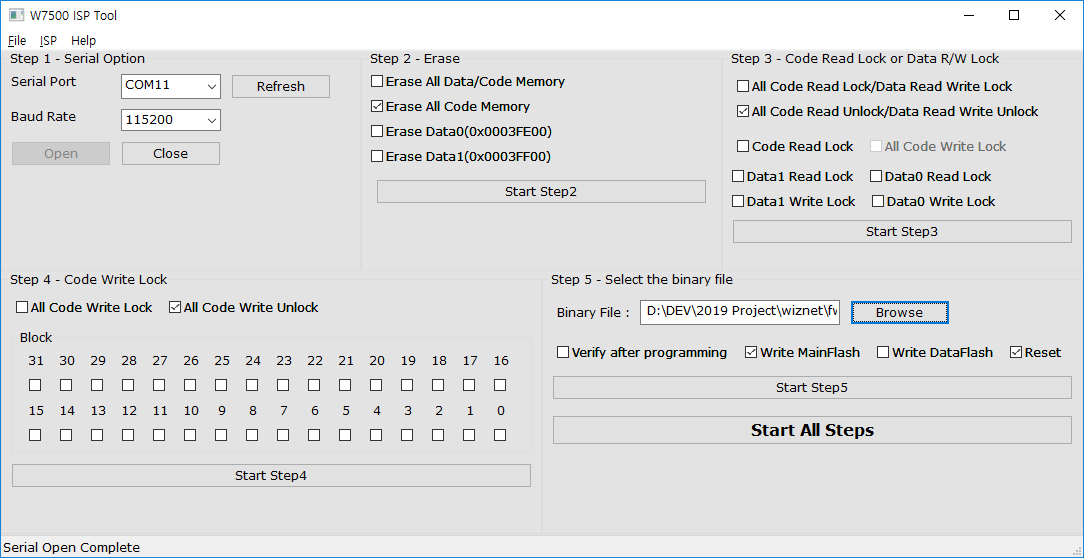Minimize the W7500 ISP Tool window
The image size is (1084, 558).
point(968,15)
